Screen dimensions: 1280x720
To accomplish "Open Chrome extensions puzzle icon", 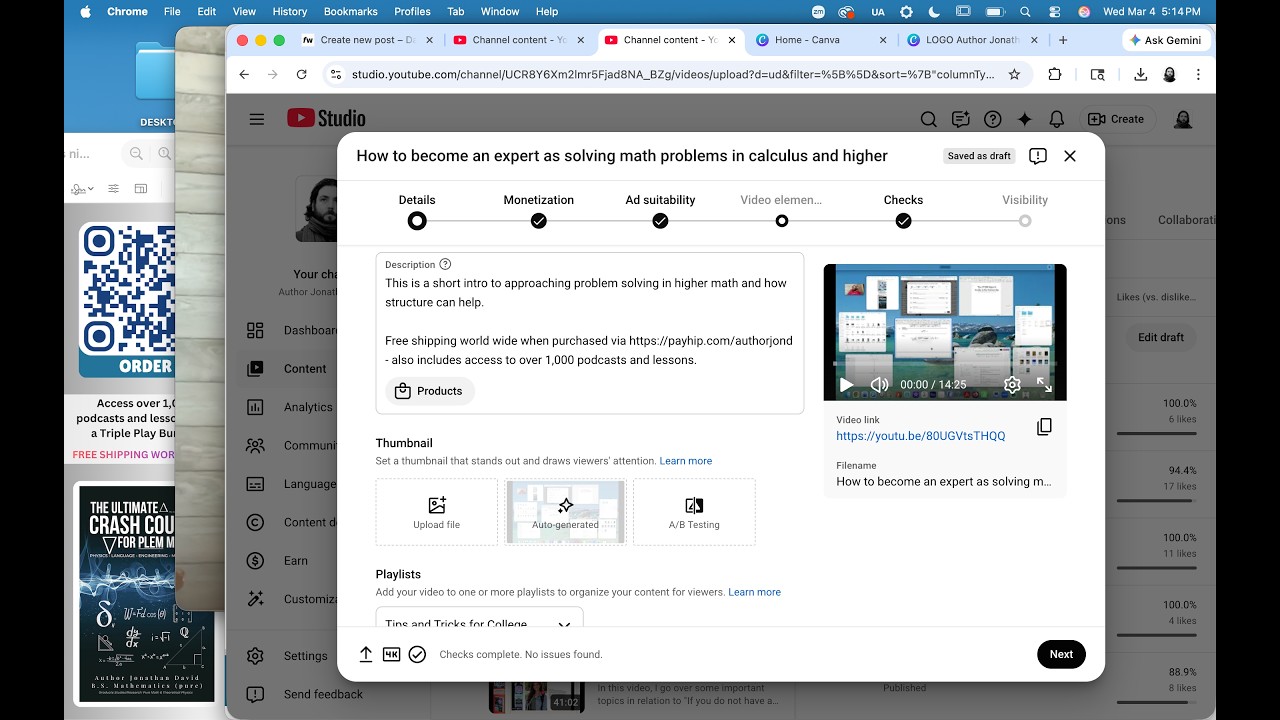I will click(1055, 74).
